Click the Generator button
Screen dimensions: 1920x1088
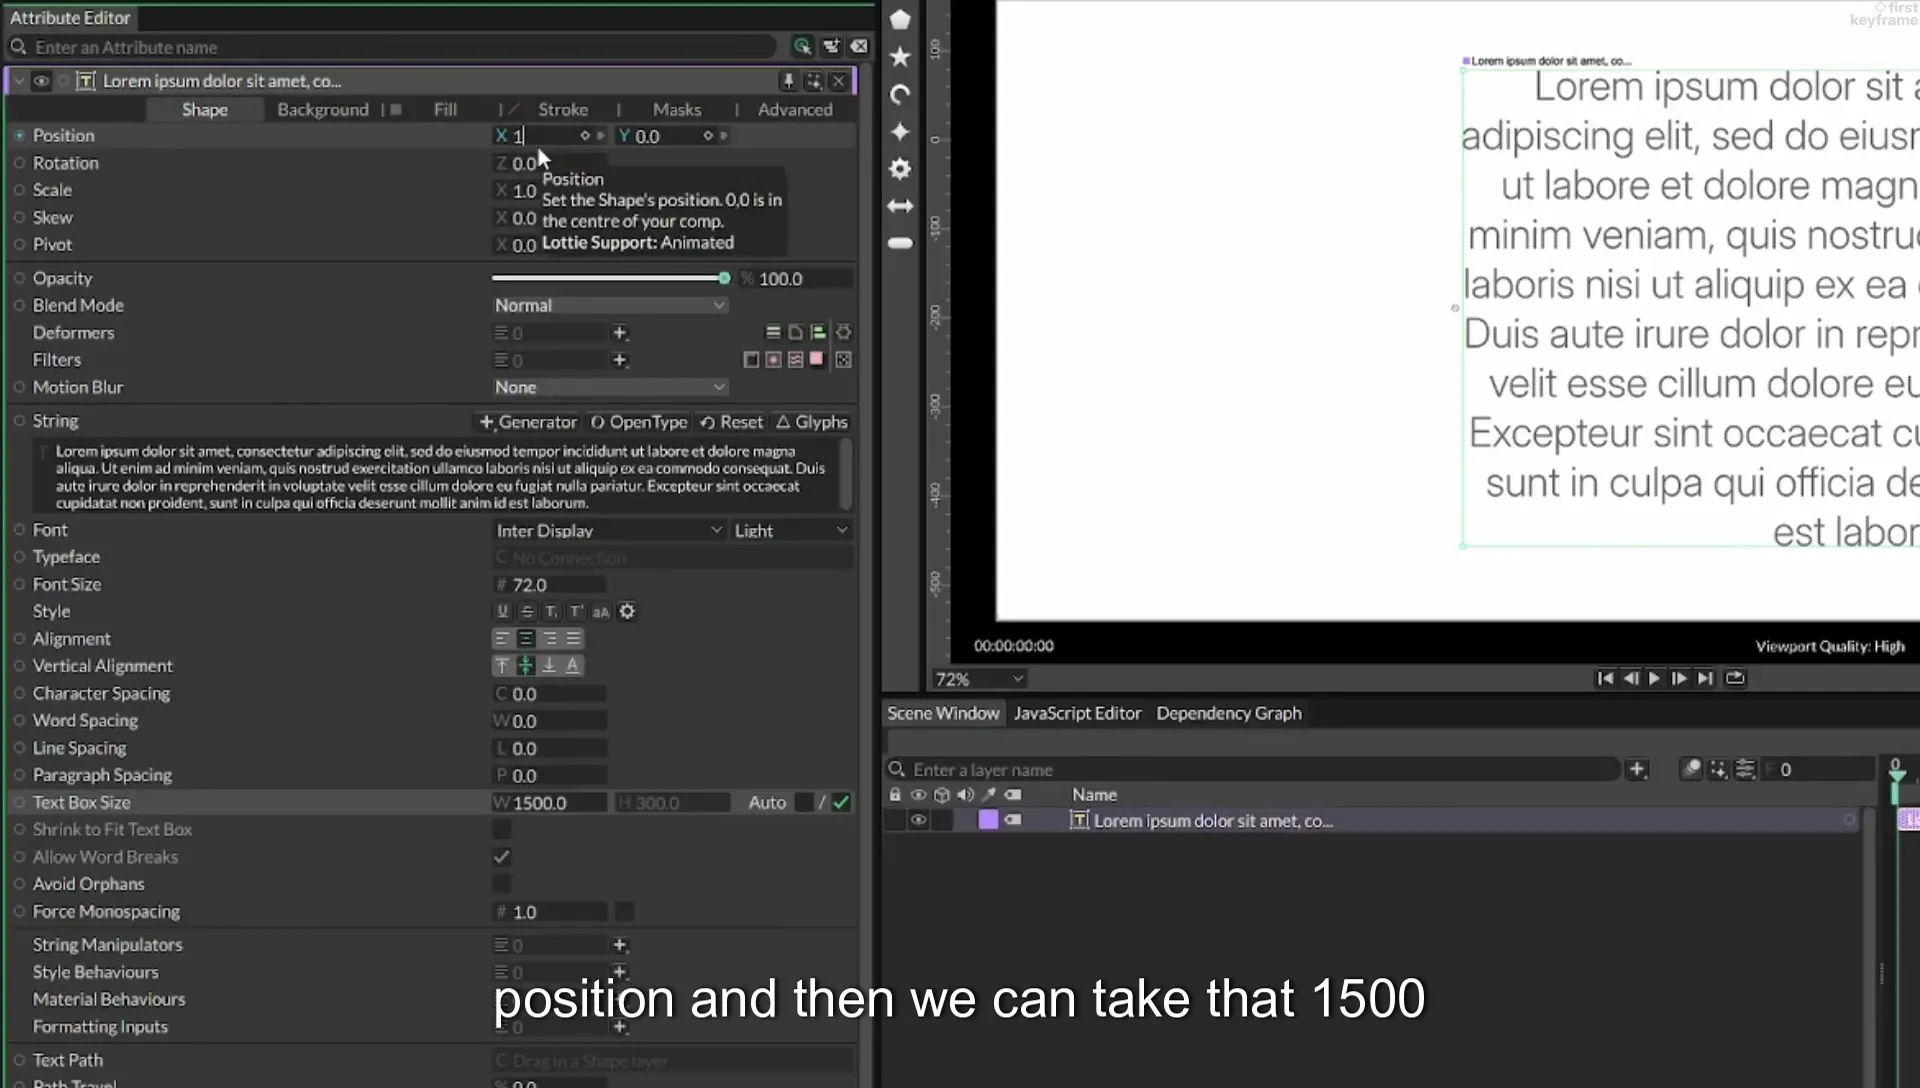pos(528,422)
